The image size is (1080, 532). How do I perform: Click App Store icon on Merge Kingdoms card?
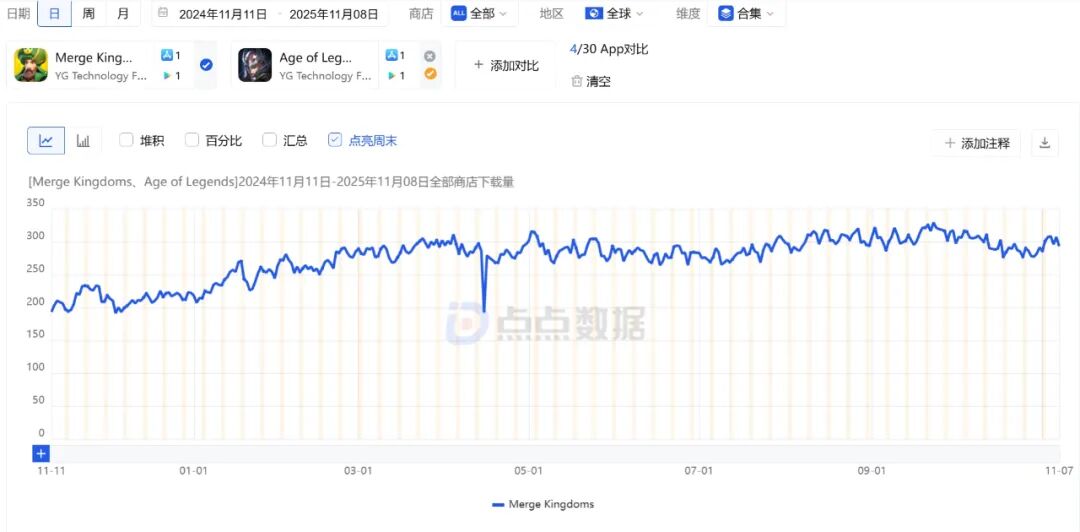pos(167,55)
